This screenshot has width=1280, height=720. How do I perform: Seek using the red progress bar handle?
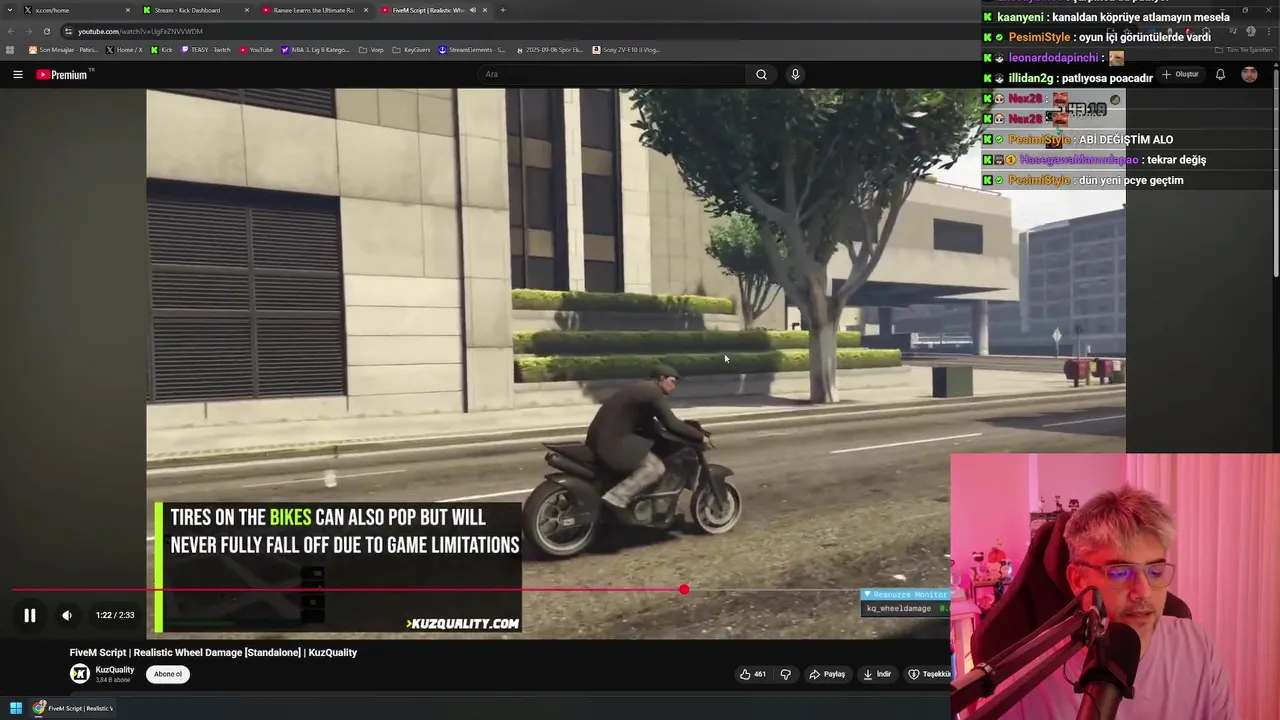tap(684, 590)
